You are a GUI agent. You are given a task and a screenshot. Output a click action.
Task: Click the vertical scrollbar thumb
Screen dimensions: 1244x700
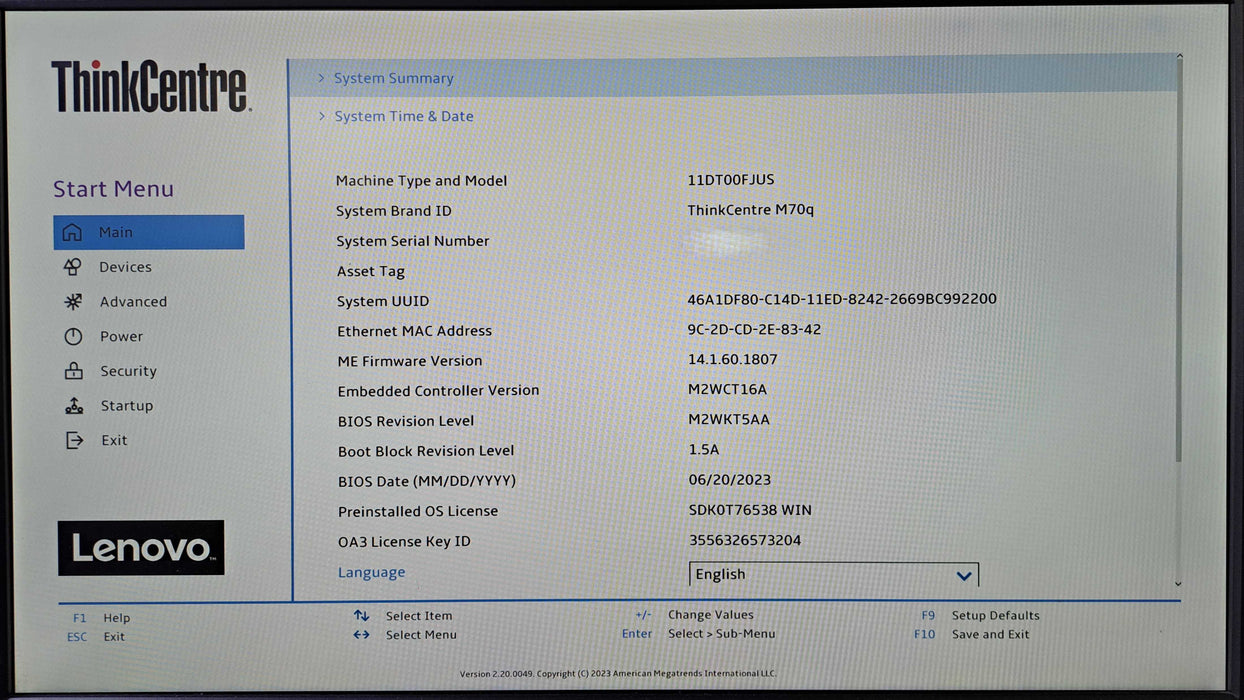1179,260
